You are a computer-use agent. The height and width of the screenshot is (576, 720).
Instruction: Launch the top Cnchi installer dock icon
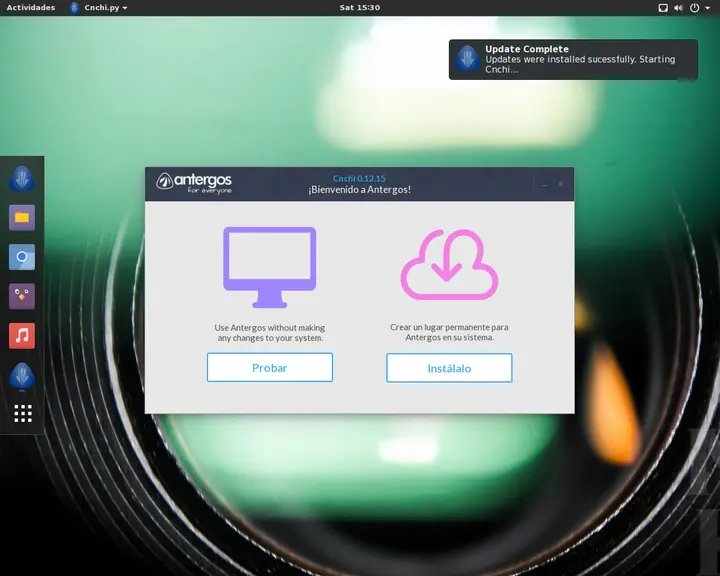(22, 178)
